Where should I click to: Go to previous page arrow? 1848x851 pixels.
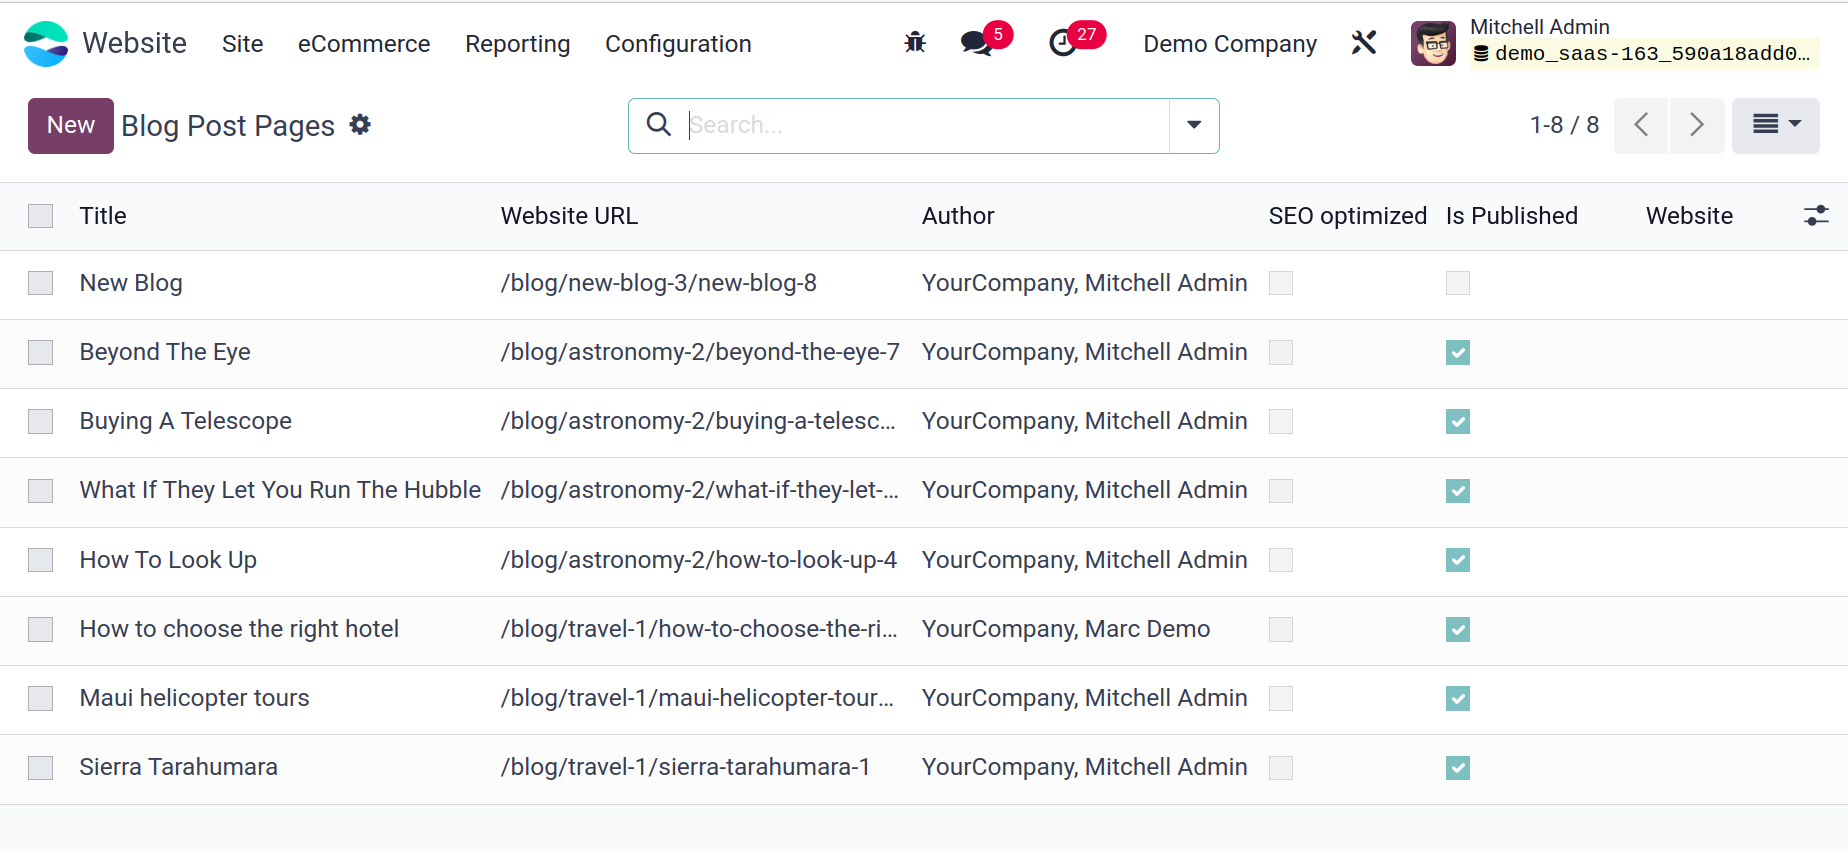coord(1641,125)
